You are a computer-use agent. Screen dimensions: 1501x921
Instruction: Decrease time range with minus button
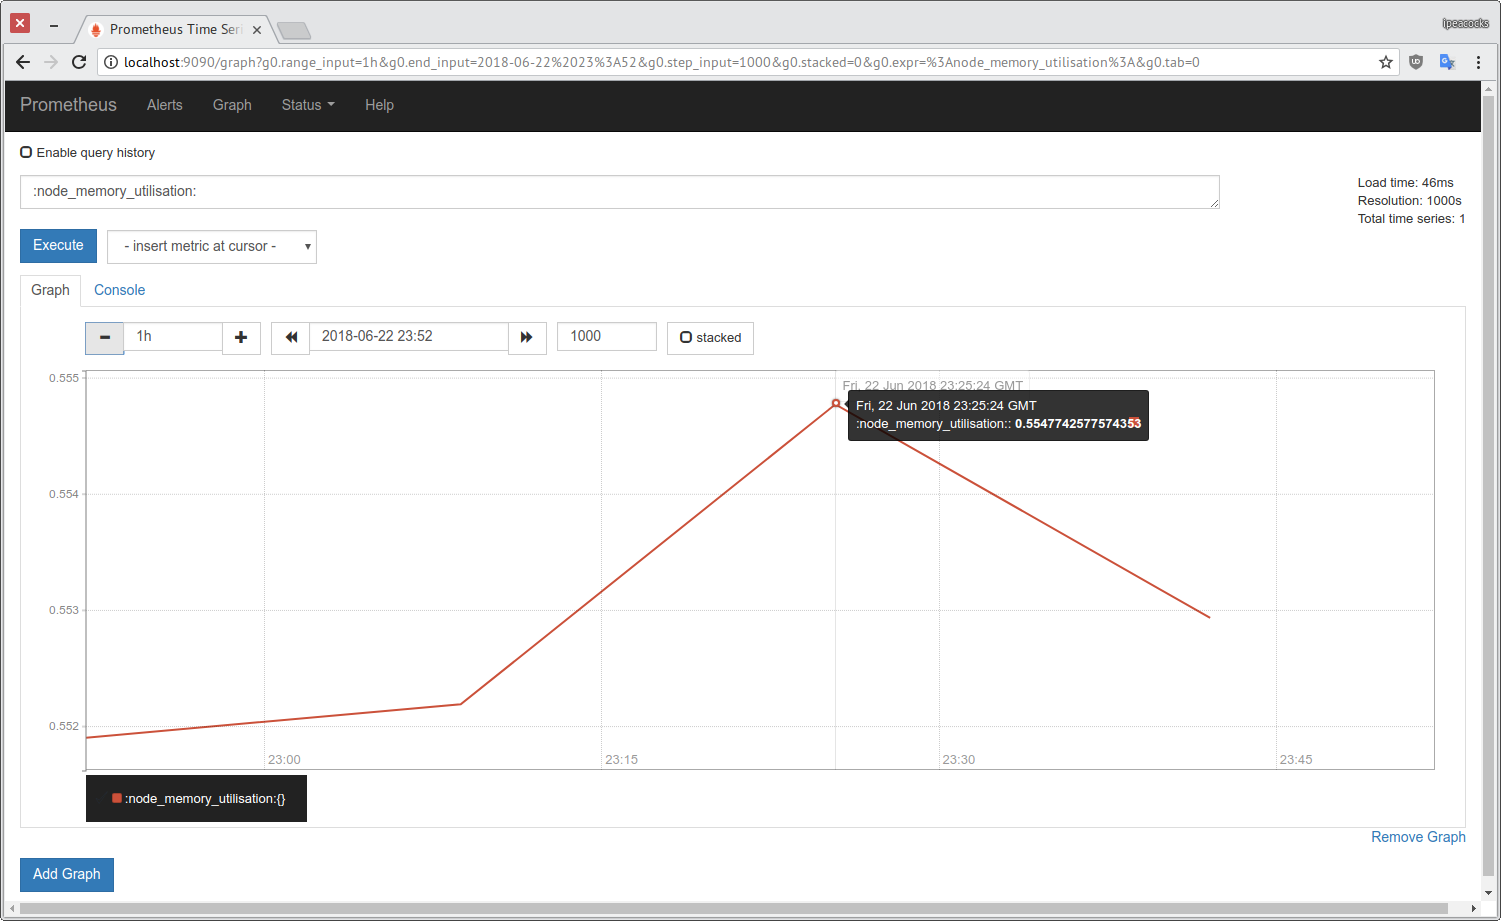click(105, 338)
